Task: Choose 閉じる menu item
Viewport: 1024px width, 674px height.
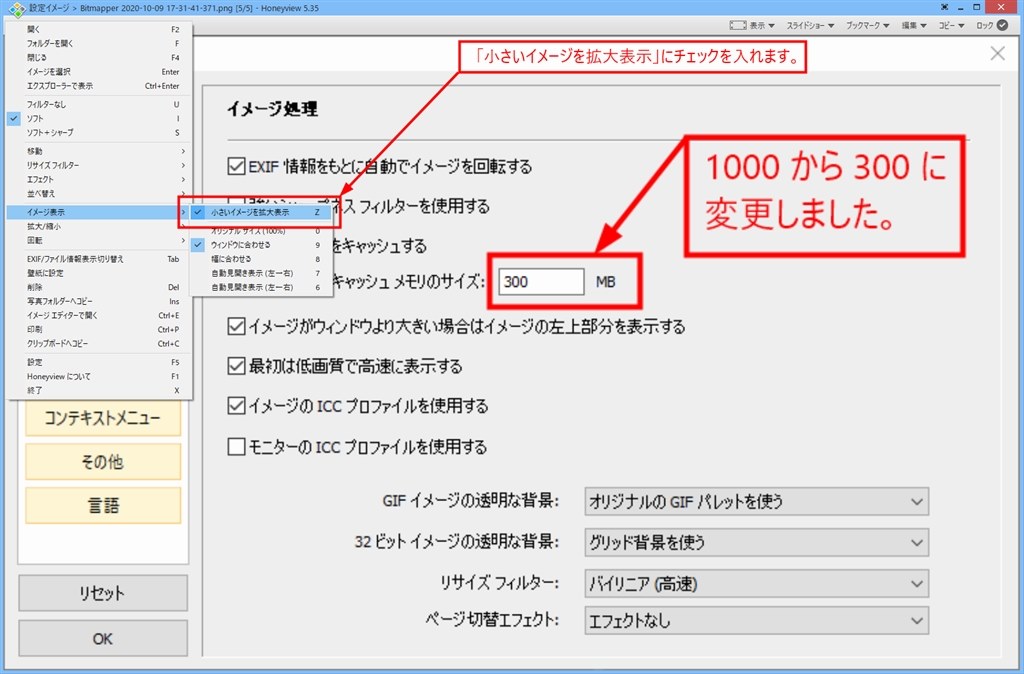Action: click(x=99, y=57)
